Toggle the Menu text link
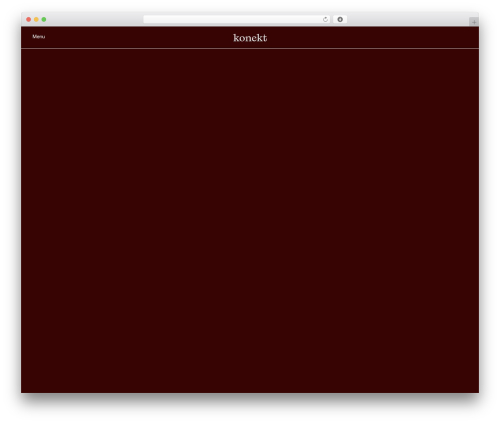 (39, 37)
